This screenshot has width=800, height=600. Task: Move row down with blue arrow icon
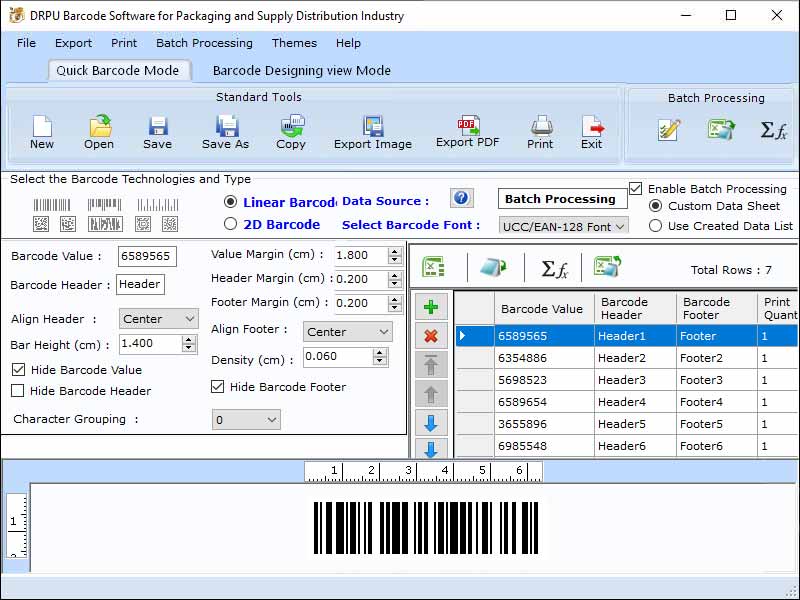click(432, 421)
